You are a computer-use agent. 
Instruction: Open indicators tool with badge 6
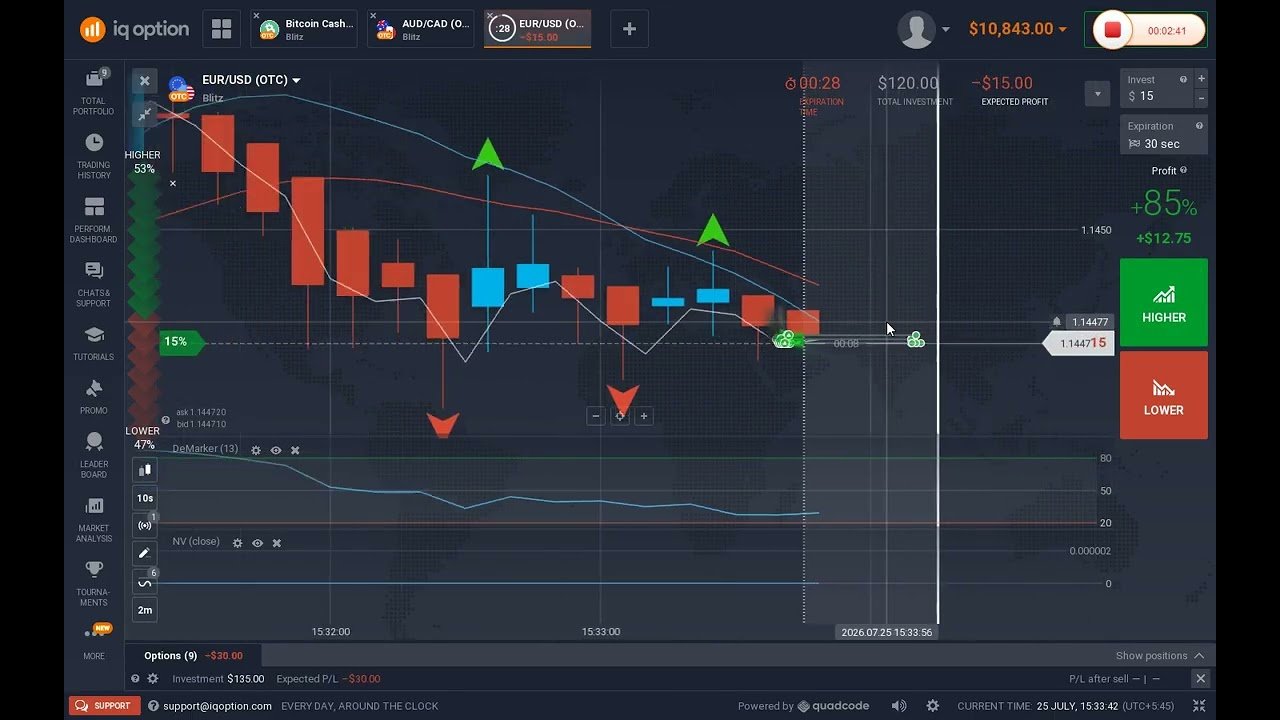click(144, 582)
